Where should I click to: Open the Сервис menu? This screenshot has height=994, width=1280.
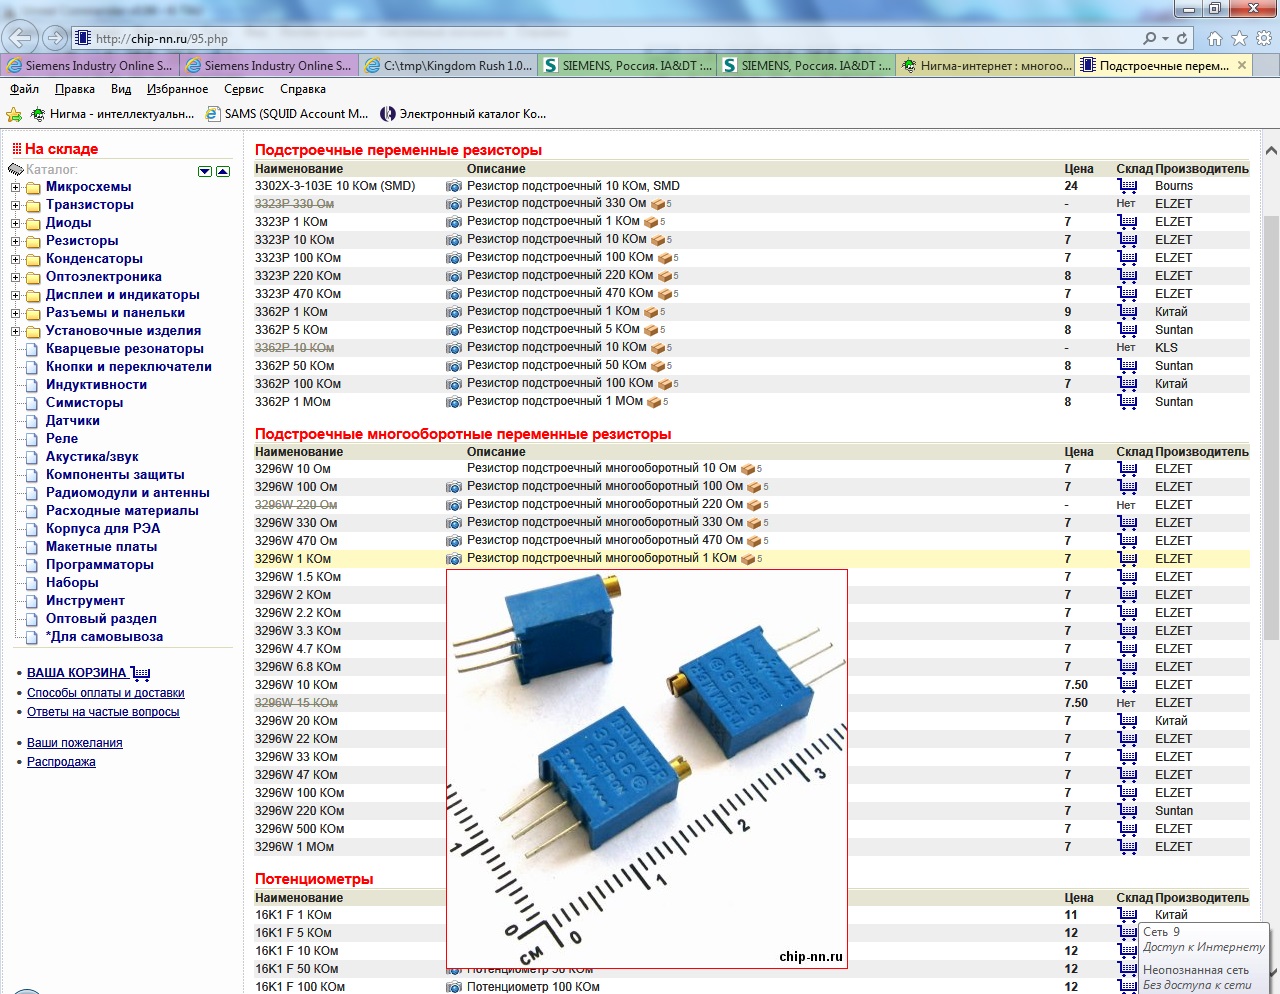244,89
